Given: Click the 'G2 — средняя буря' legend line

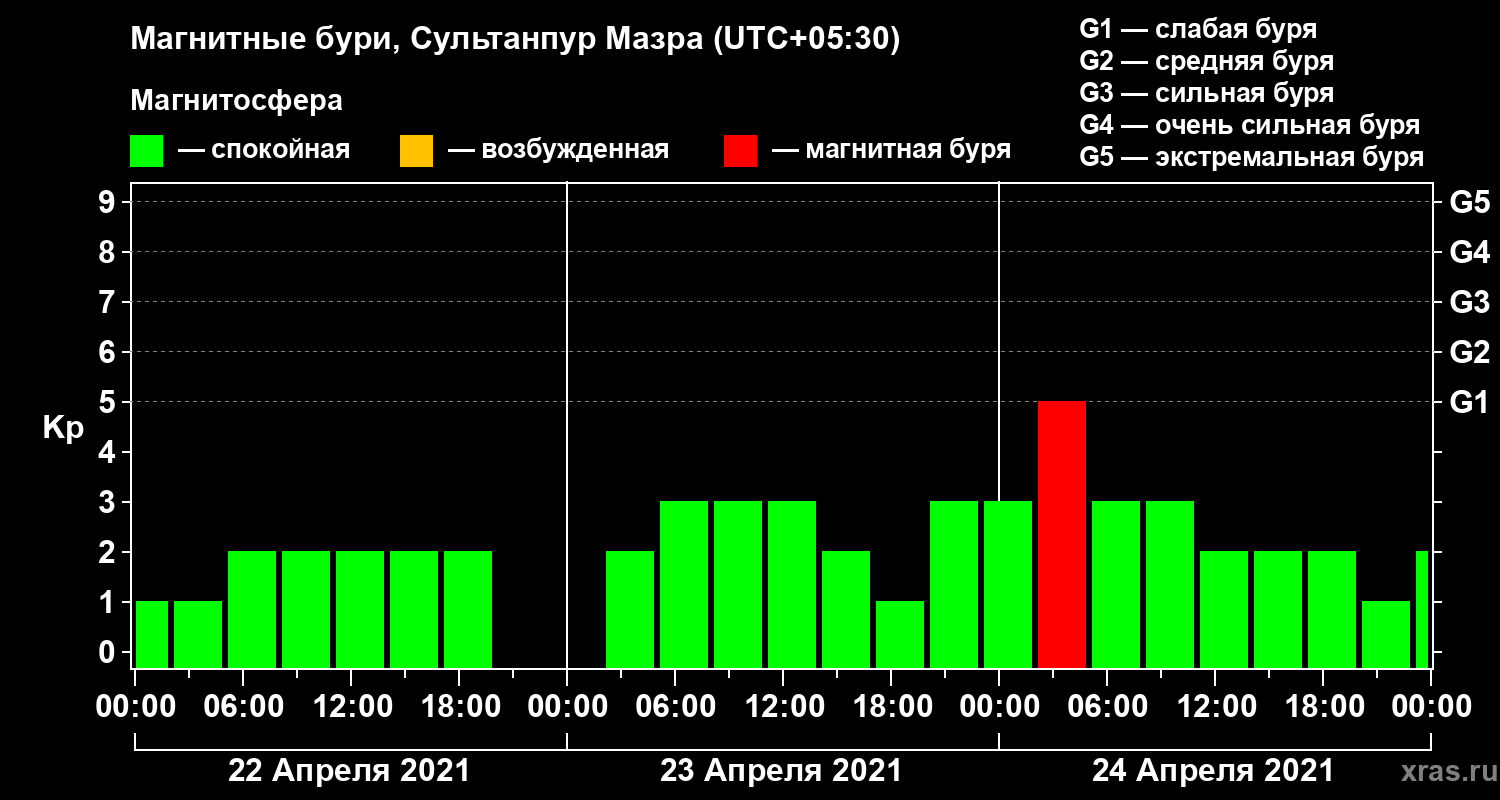Looking at the screenshot, I should (1207, 61).
